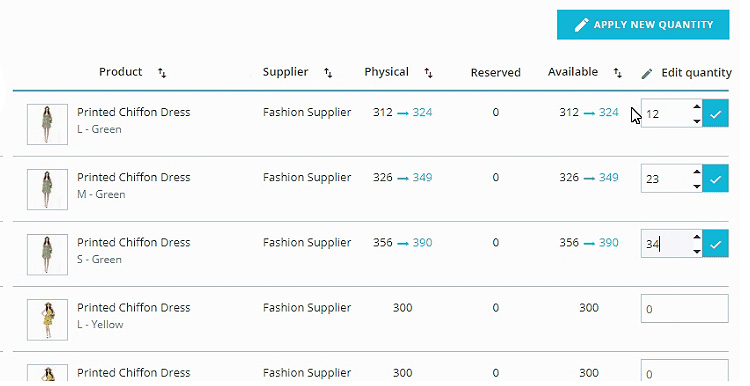Focus the L - Yellow quantity input field
Viewport: 750px width, 386px height.
click(684, 309)
